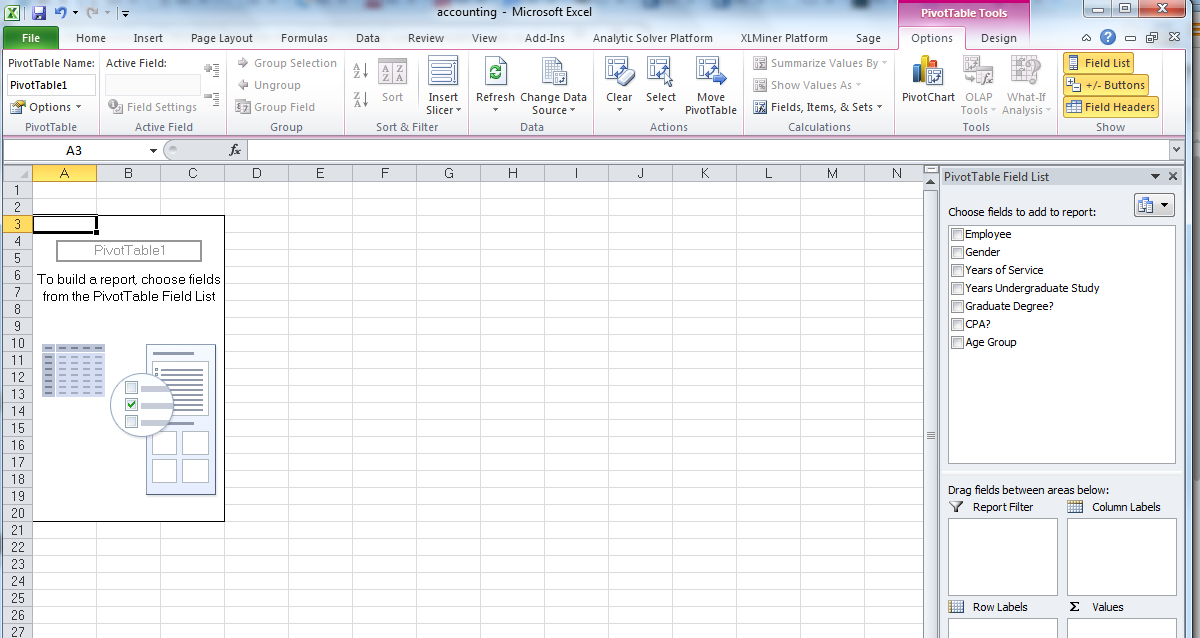Click the Clear PivotTable icon
Viewport: 1200px width, 638px height.
pyautogui.click(x=619, y=73)
